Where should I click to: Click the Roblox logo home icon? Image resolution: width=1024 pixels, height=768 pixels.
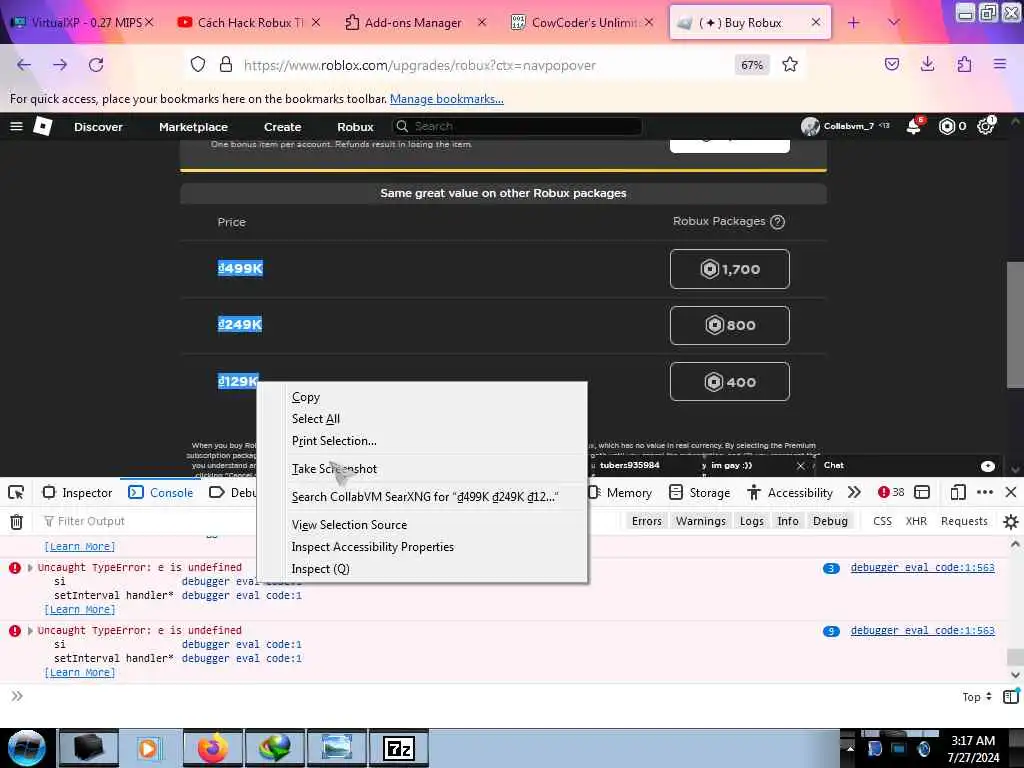click(x=42, y=126)
